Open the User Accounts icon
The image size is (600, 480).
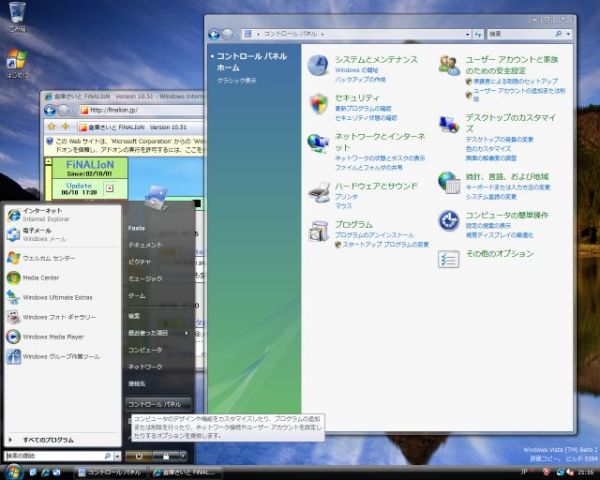tap(449, 65)
